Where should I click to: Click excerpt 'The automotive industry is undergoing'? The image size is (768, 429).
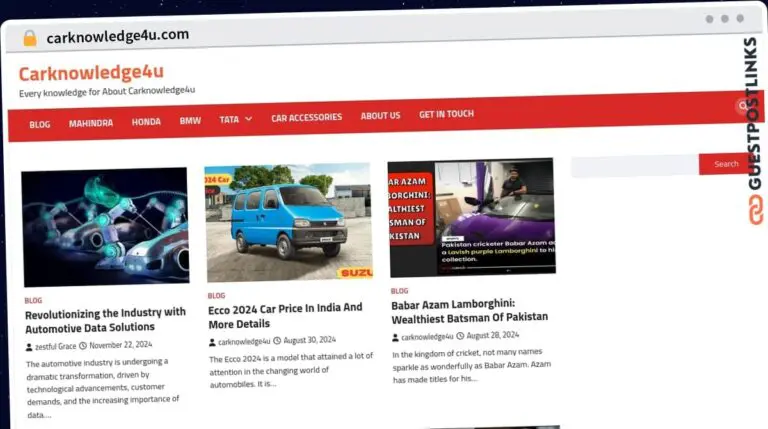tap(103, 388)
